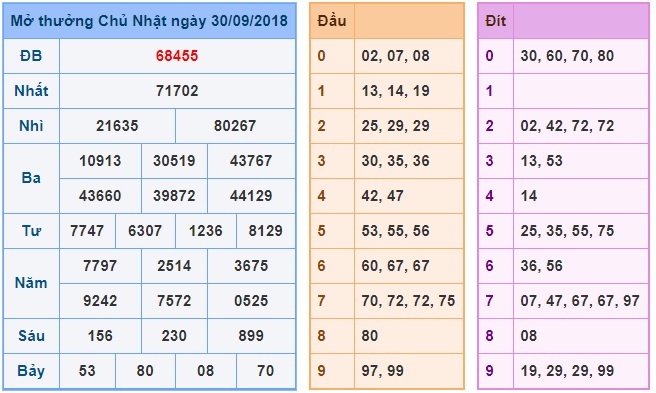Click value 80 in Đầu table row 8
This screenshot has height=393, width=656.
point(370,336)
